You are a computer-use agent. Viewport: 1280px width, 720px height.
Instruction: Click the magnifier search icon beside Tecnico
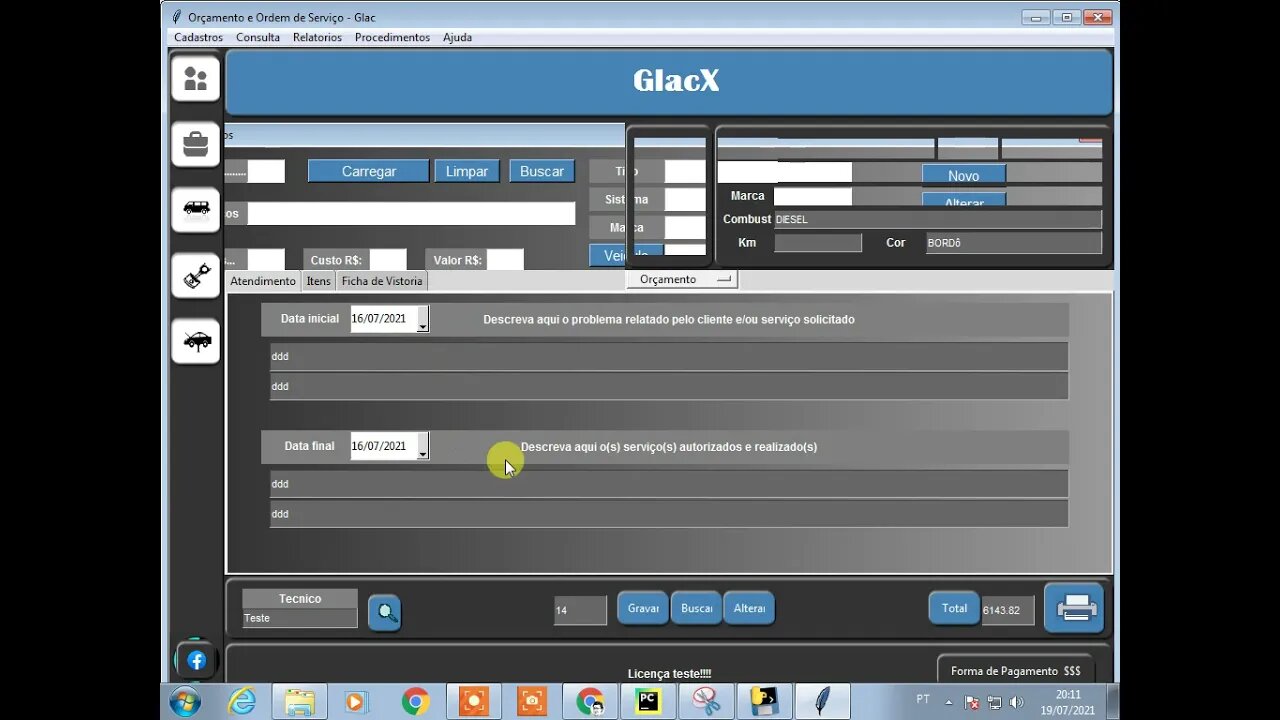(385, 612)
